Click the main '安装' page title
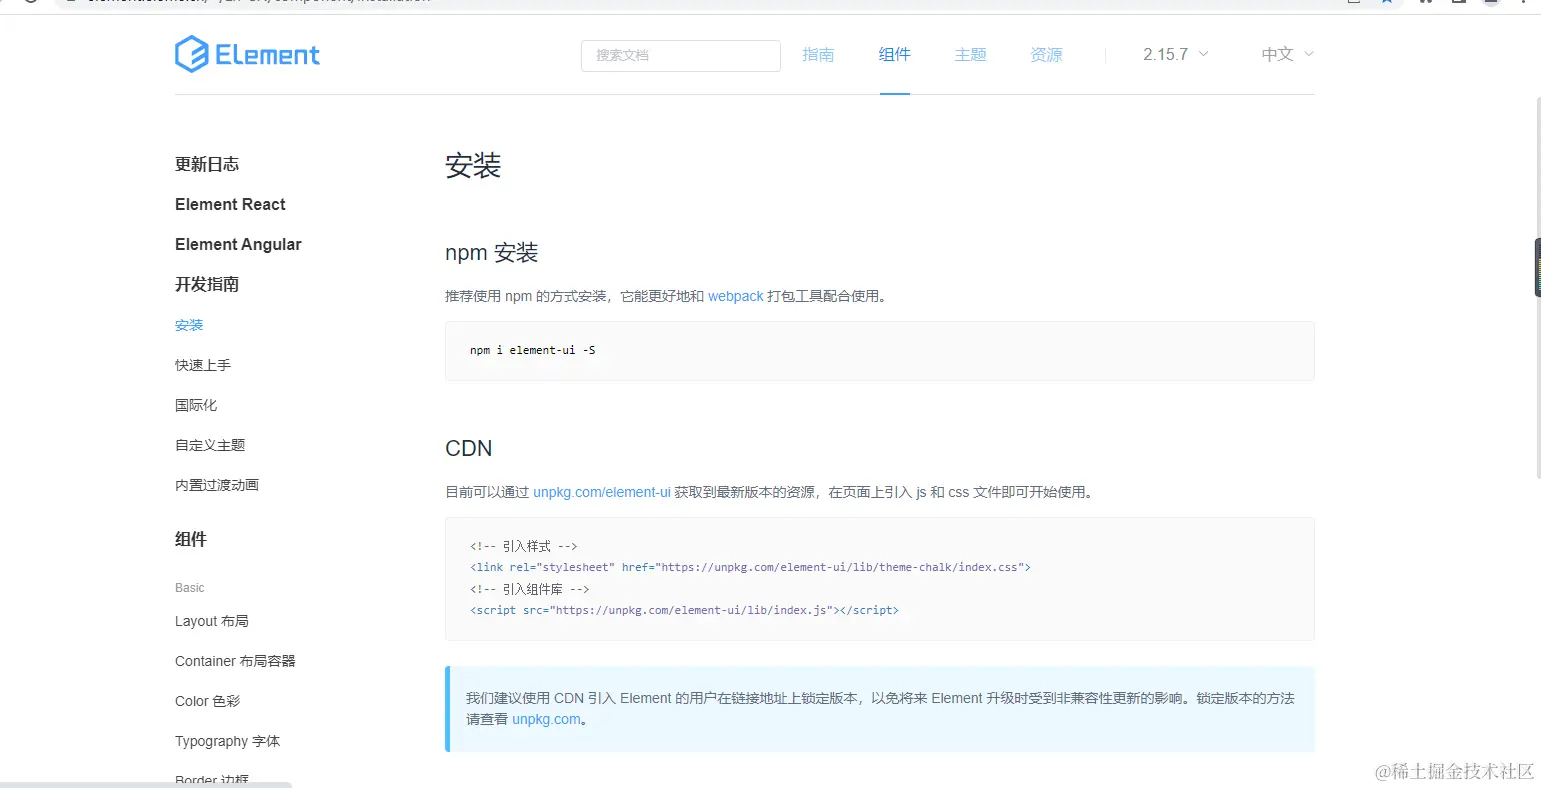Image resolution: width=1541 pixels, height=788 pixels. 473,166
